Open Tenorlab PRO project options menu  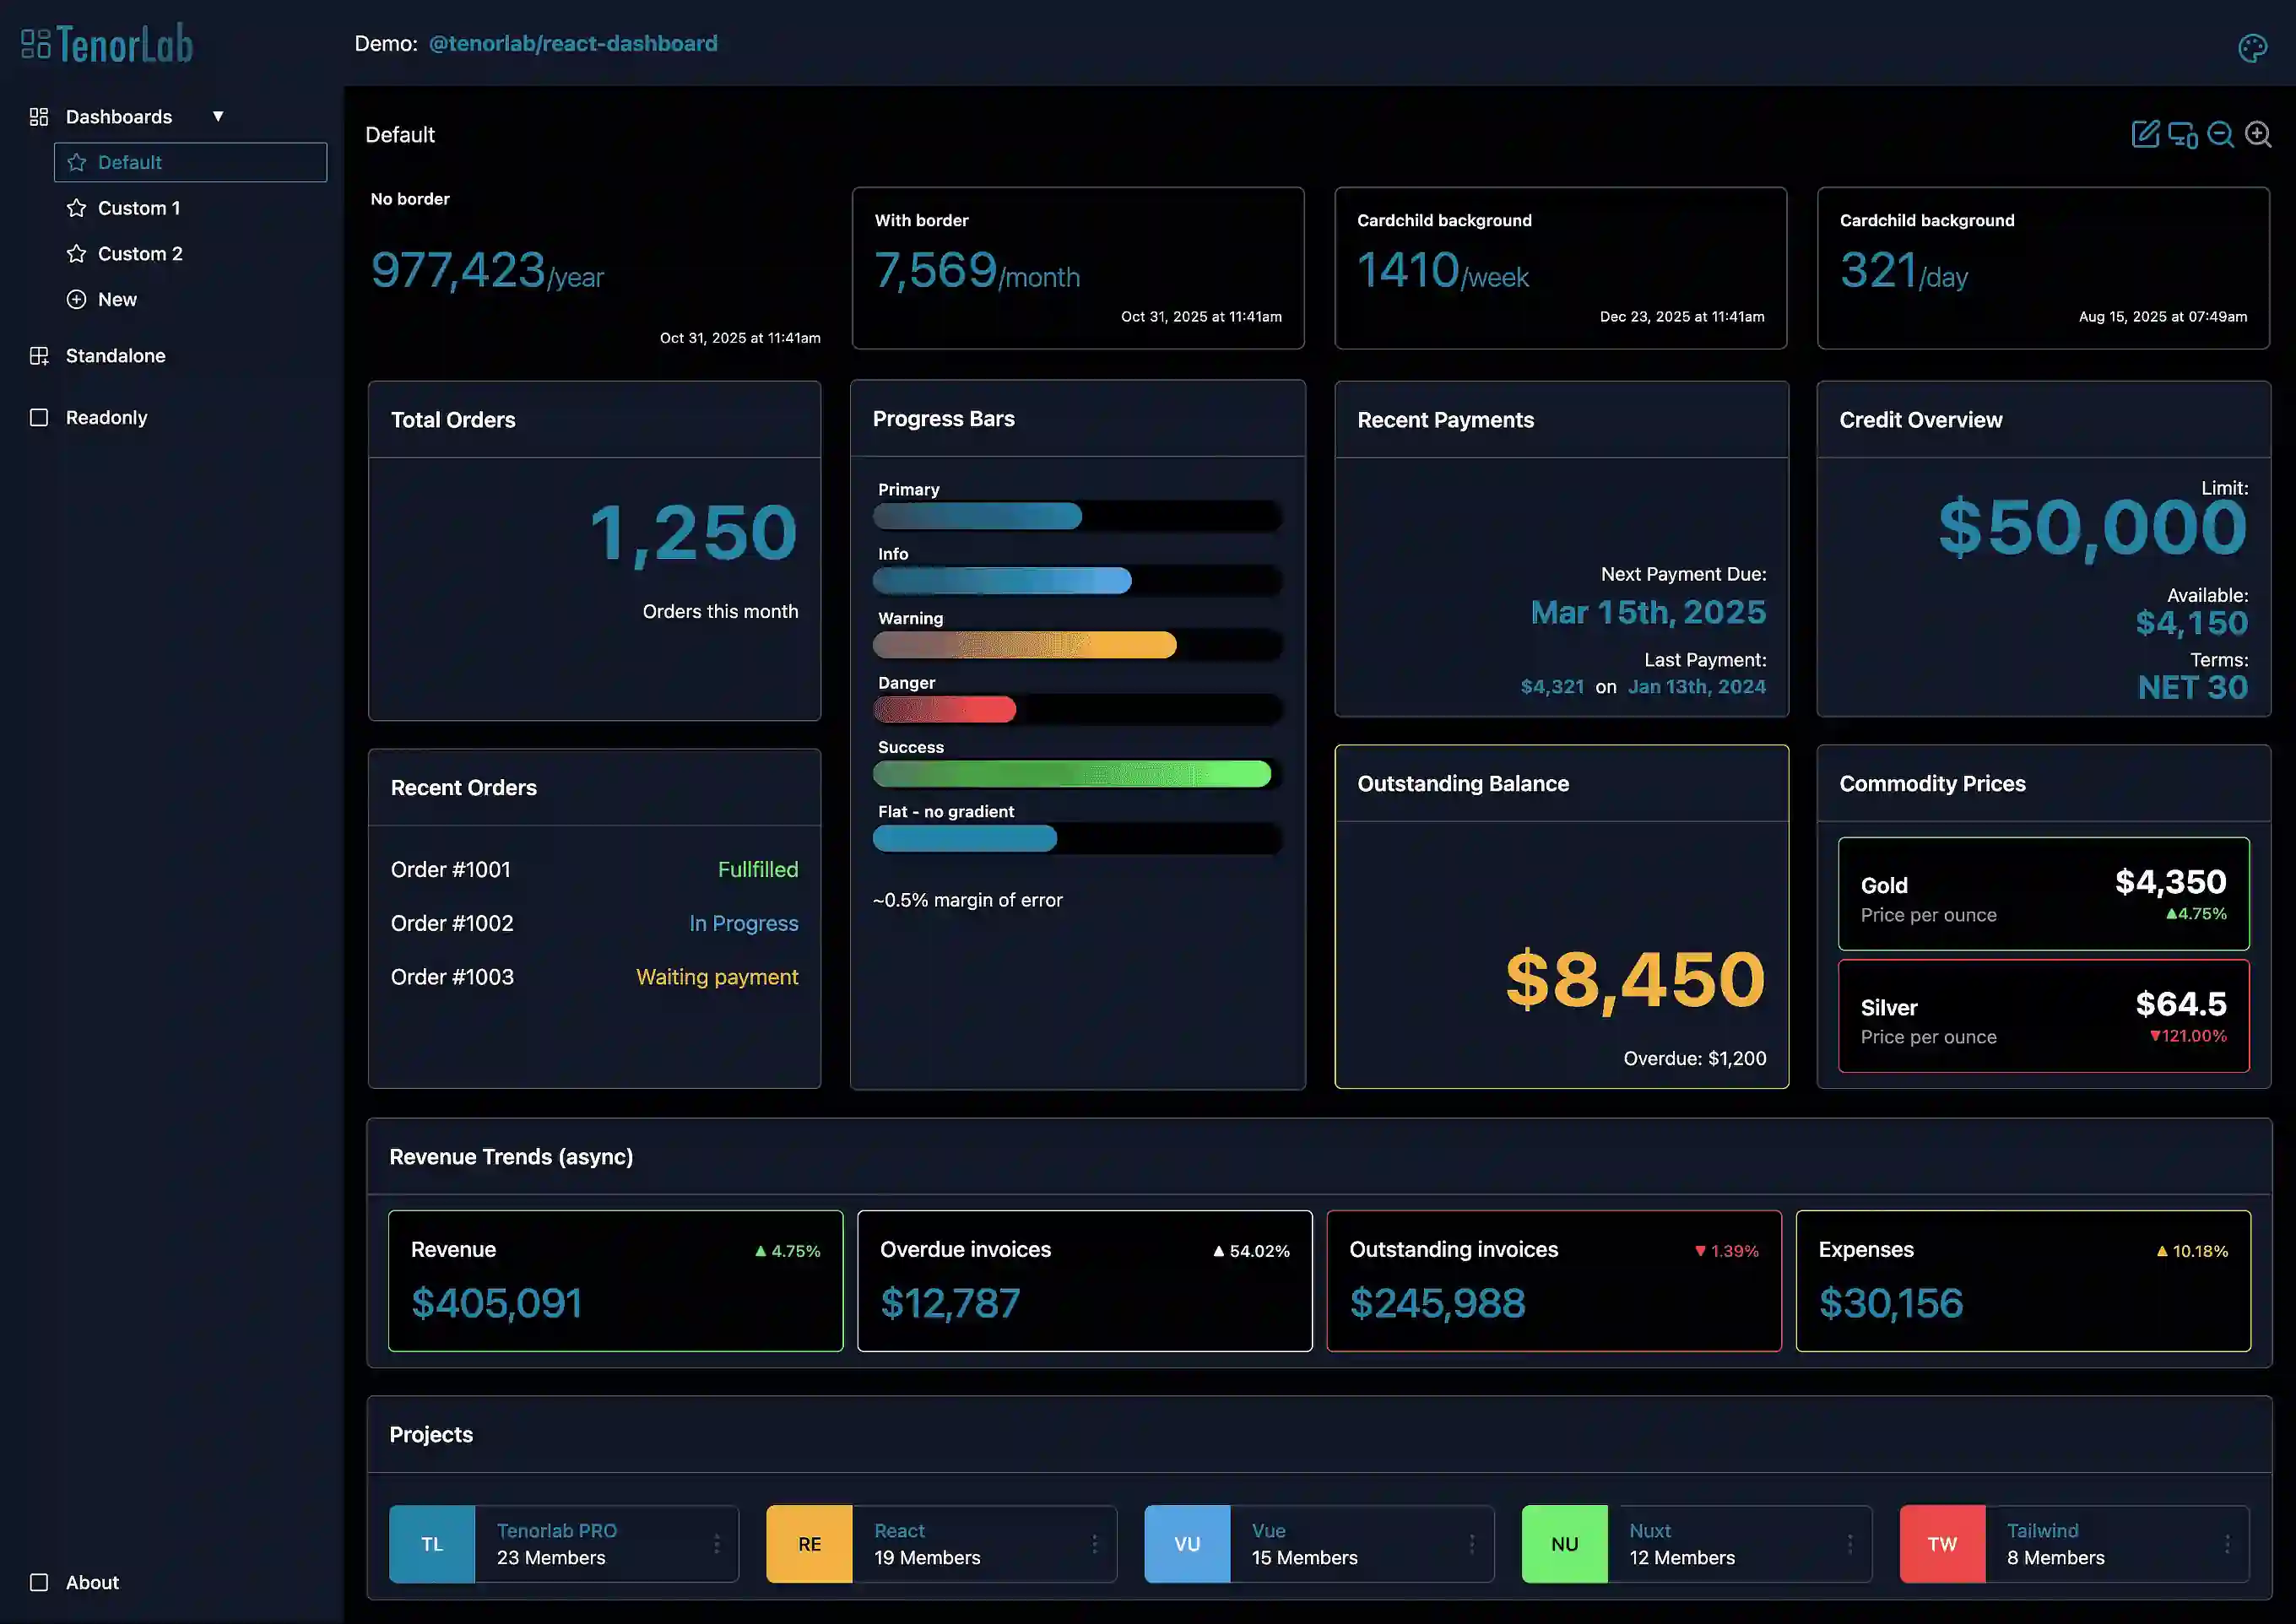(x=716, y=1544)
